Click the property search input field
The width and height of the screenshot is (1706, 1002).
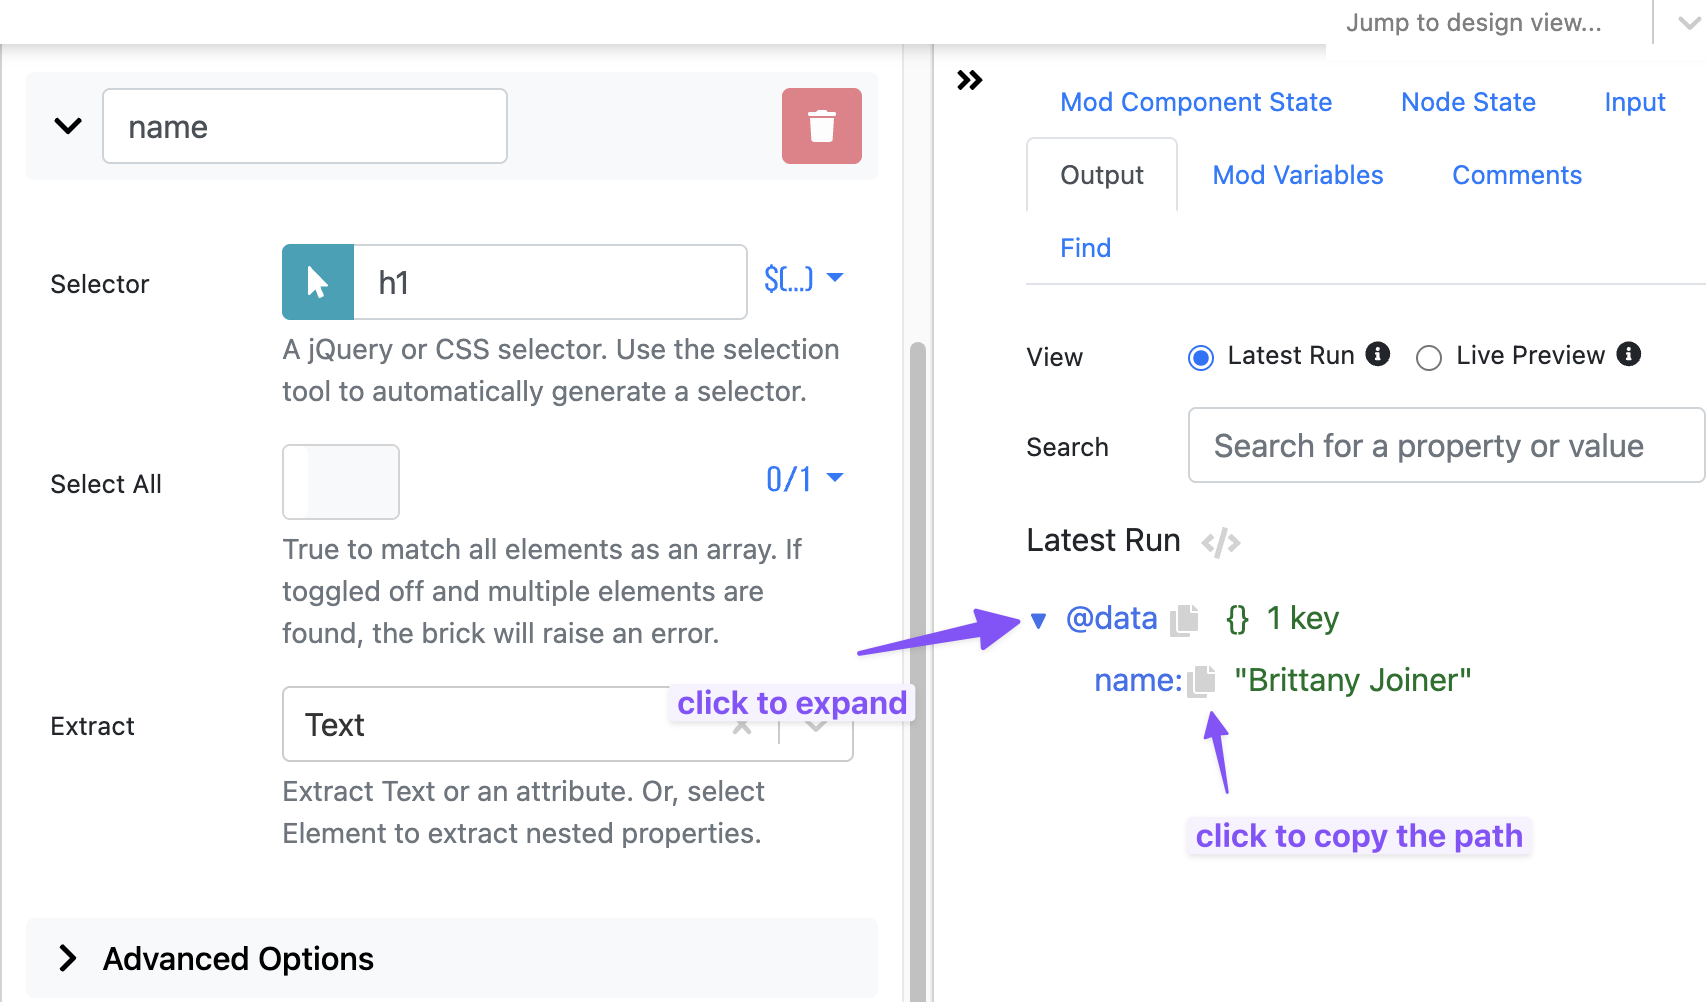point(1444,446)
